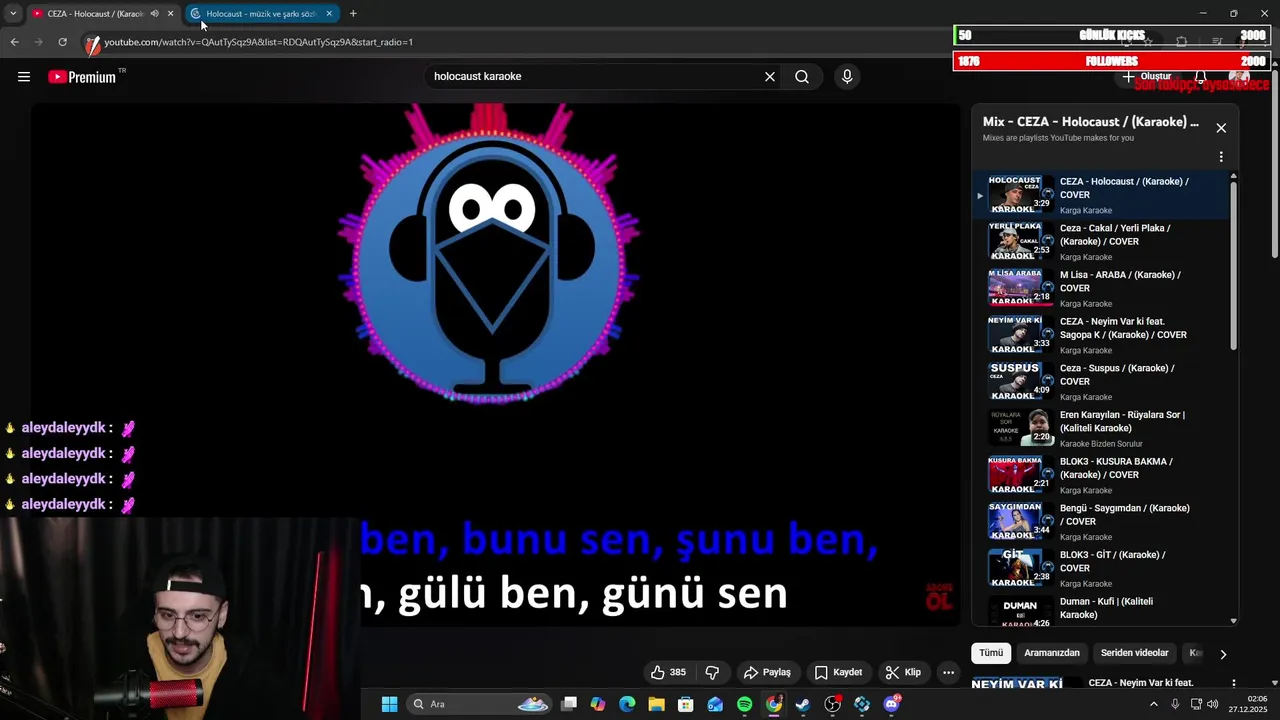Toggle the tray microphone icon

point(1175,704)
